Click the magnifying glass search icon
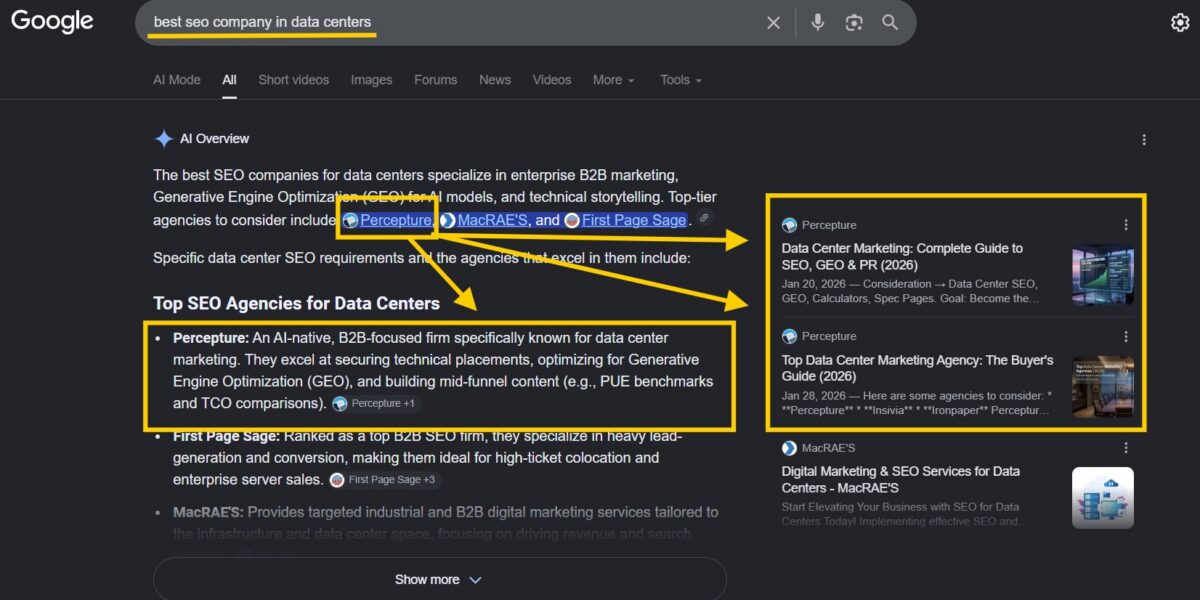The image size is (1200, 600). pyautogui.click(x=890, y=23)
